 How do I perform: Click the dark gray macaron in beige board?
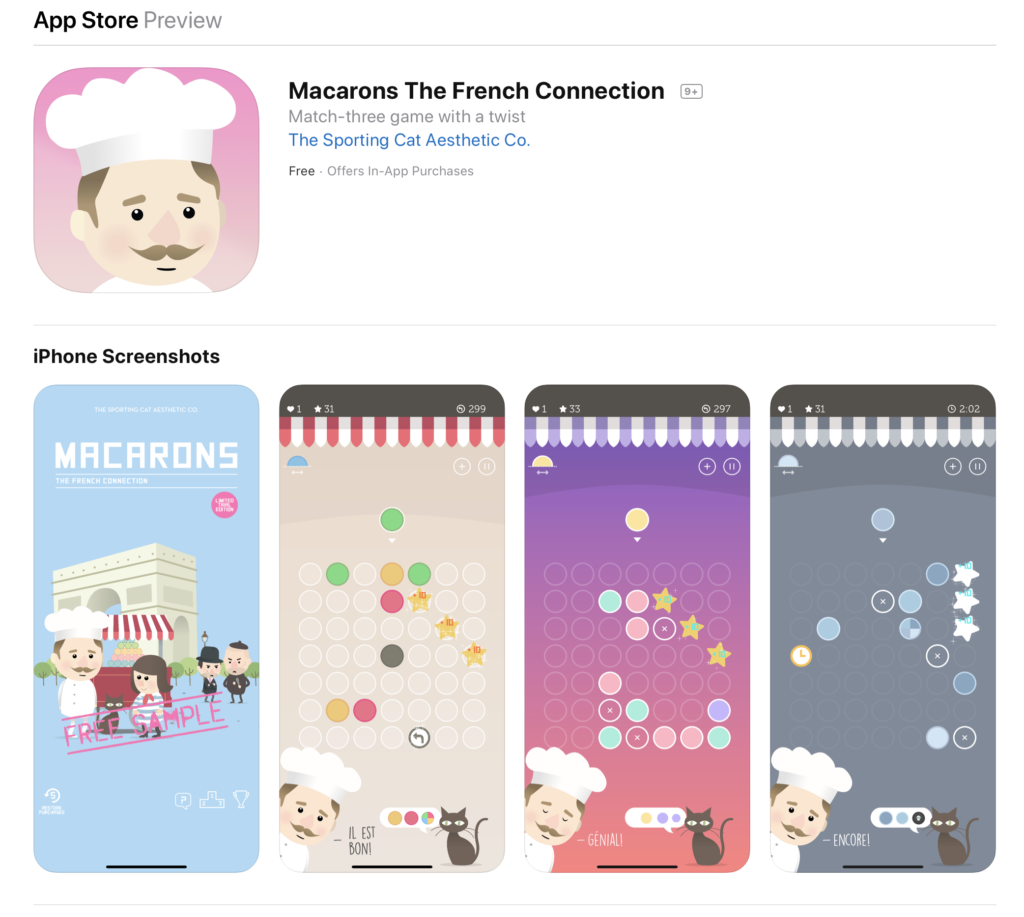click(x=392, y=656)
